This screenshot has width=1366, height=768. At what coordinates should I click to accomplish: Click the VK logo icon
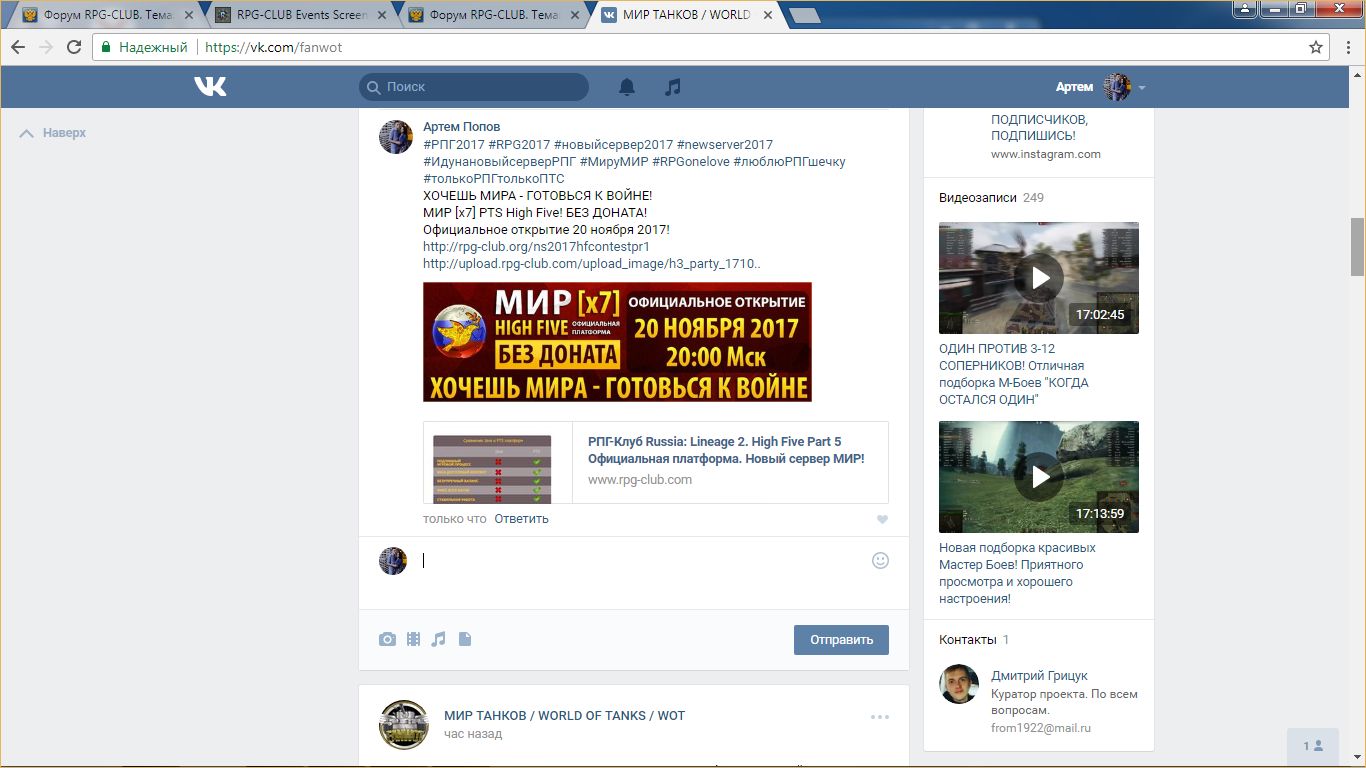pos(210,87)
